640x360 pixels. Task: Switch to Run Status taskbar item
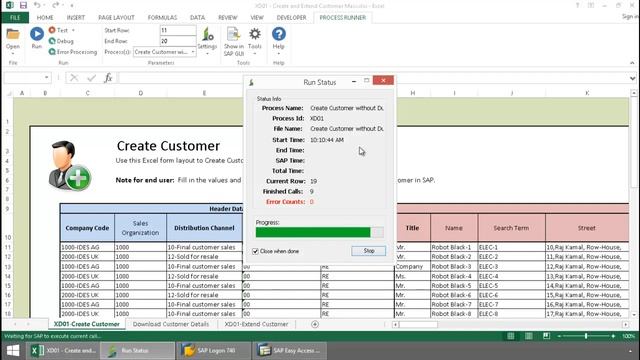pos(138,351)
